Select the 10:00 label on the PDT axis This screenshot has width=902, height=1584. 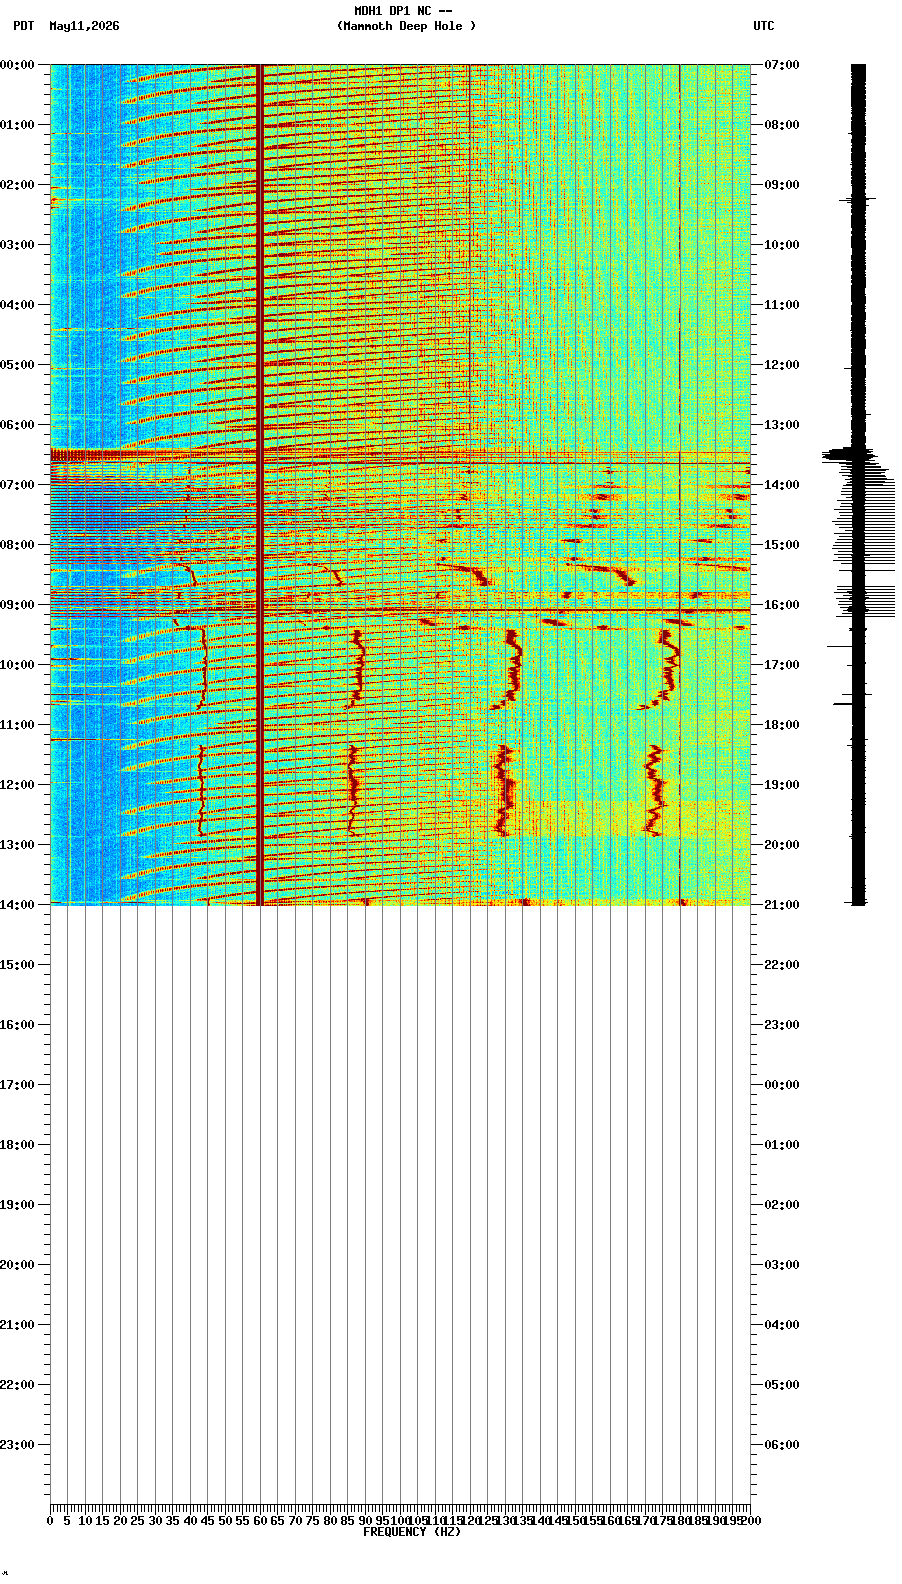pyautogui.click(x=17, y=665)
